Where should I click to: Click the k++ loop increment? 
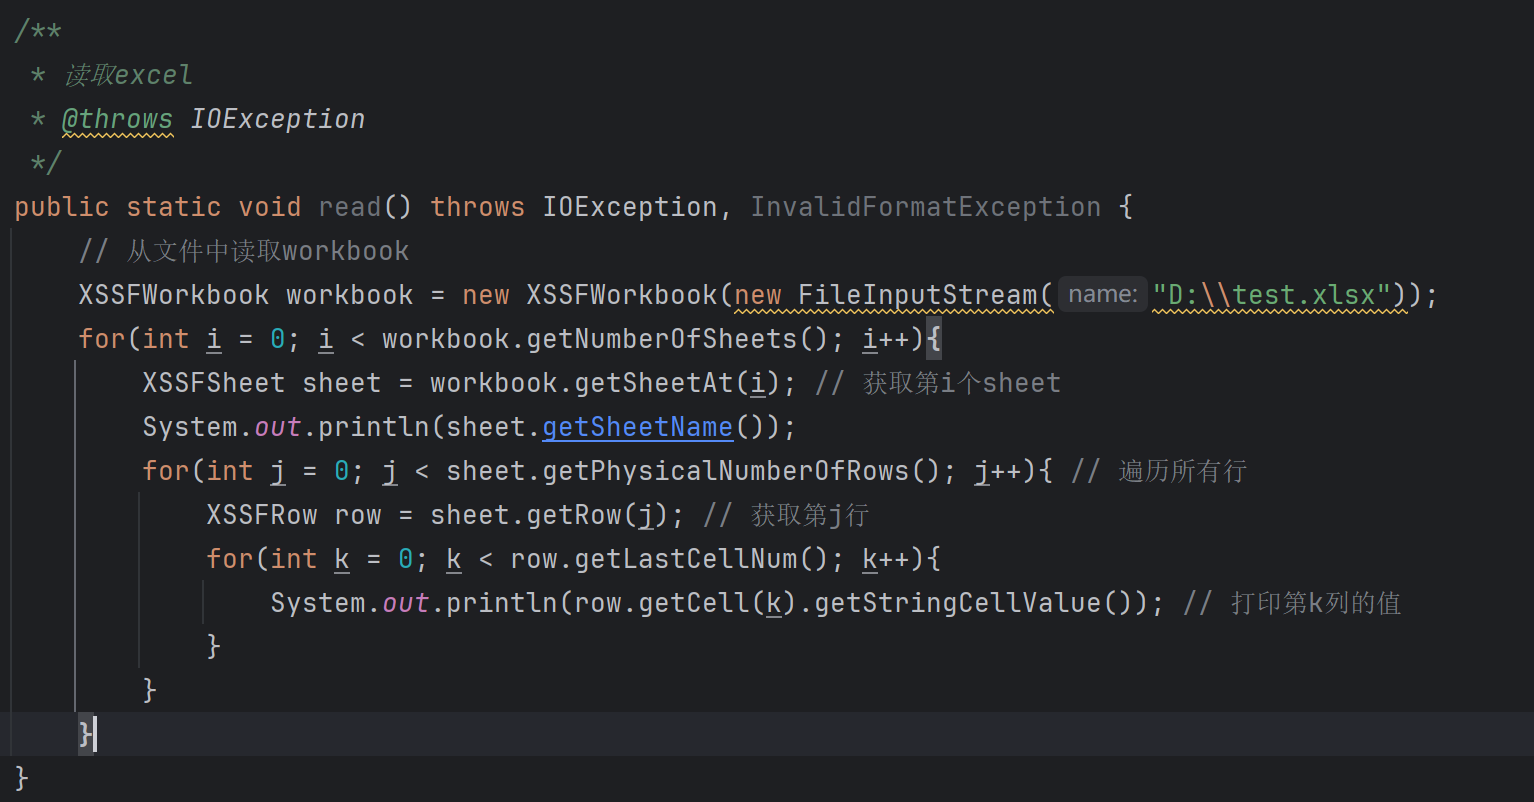click(886, 559)
